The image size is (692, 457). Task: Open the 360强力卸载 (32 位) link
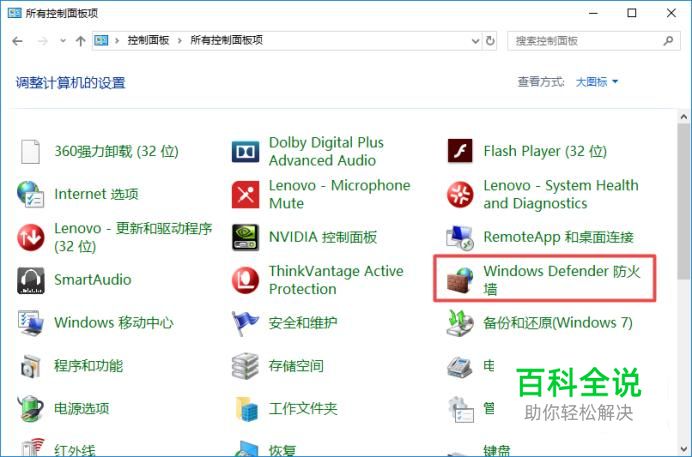pyautogui.click(x=117, y=151)
